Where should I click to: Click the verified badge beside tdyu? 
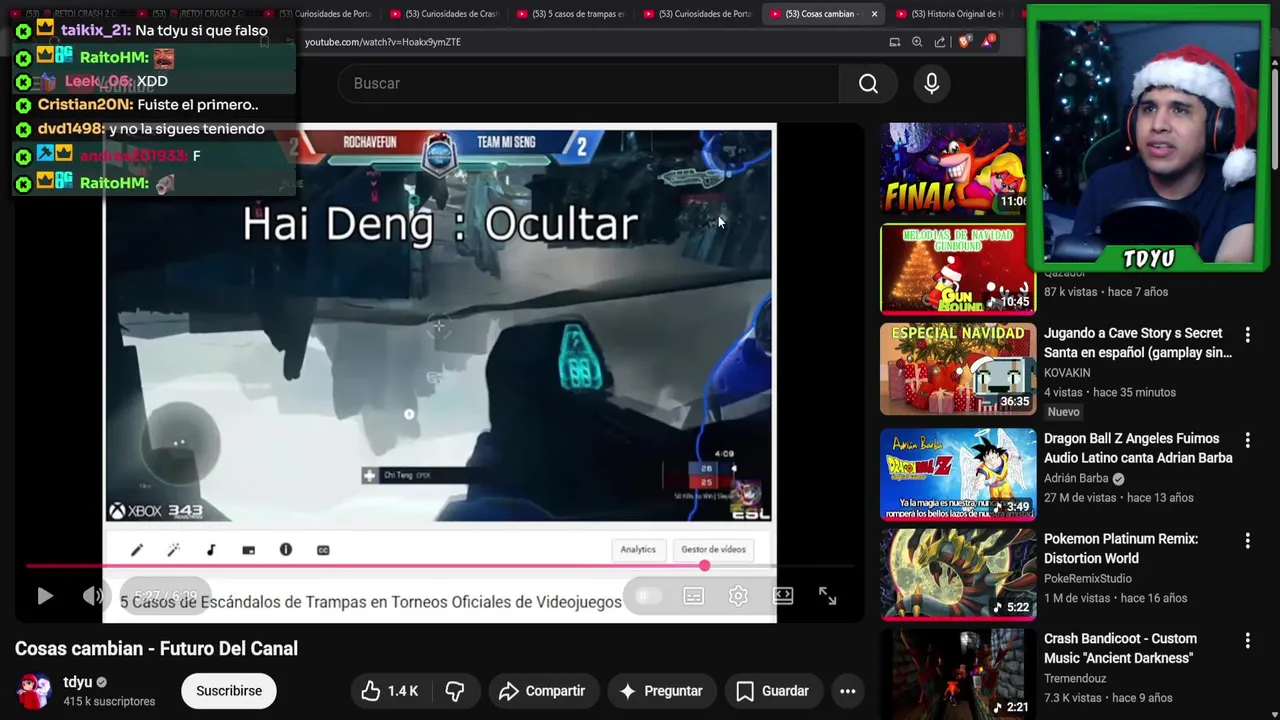102,683
